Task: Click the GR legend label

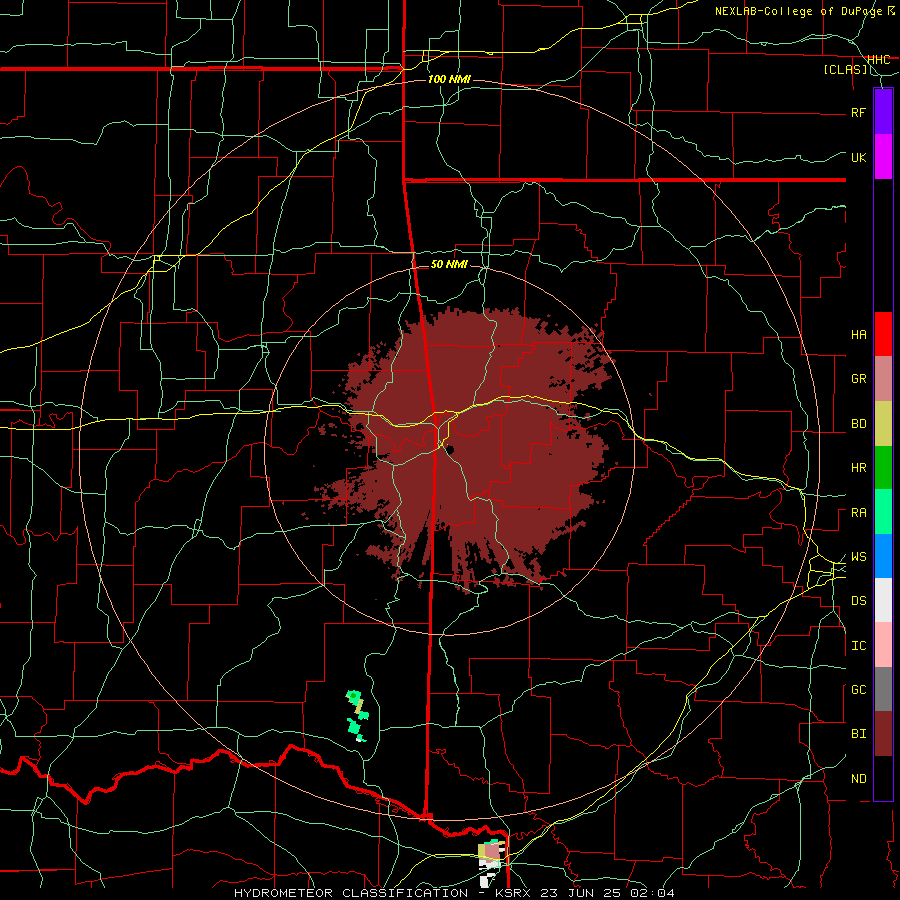Action: 858,379
